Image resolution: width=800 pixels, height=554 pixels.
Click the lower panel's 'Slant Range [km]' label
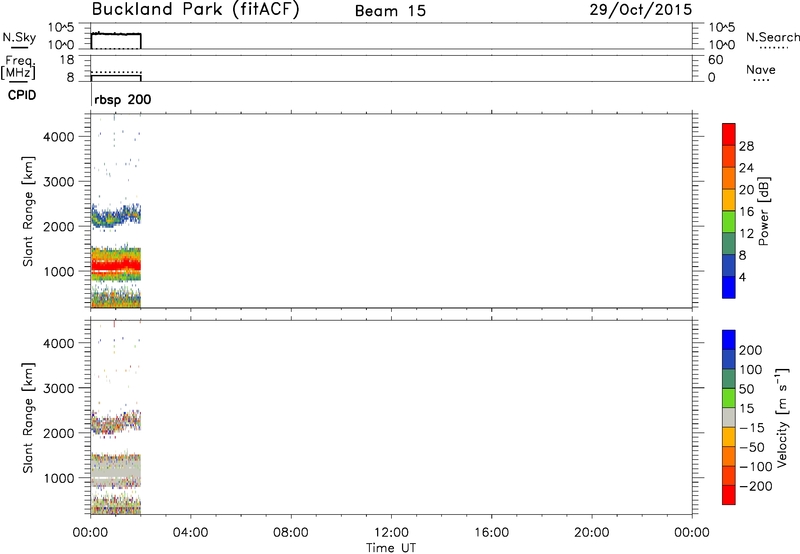click(x=28, y=417)
